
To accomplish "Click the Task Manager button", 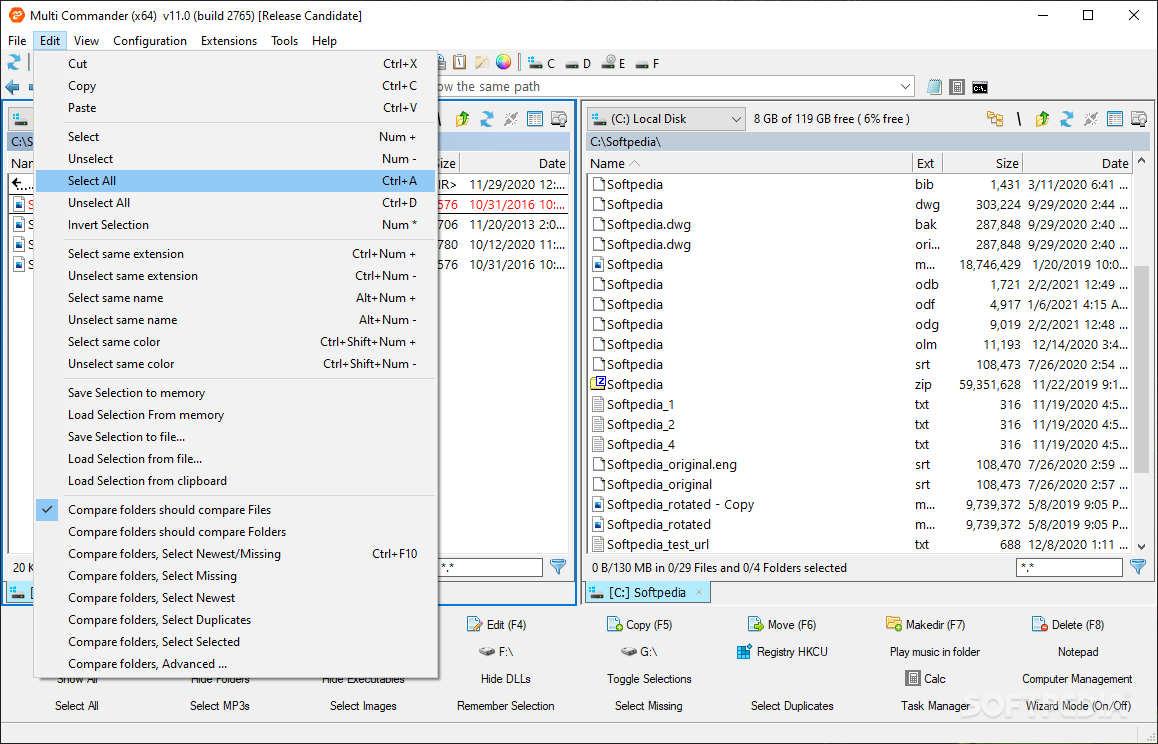I will coord(935,706).
